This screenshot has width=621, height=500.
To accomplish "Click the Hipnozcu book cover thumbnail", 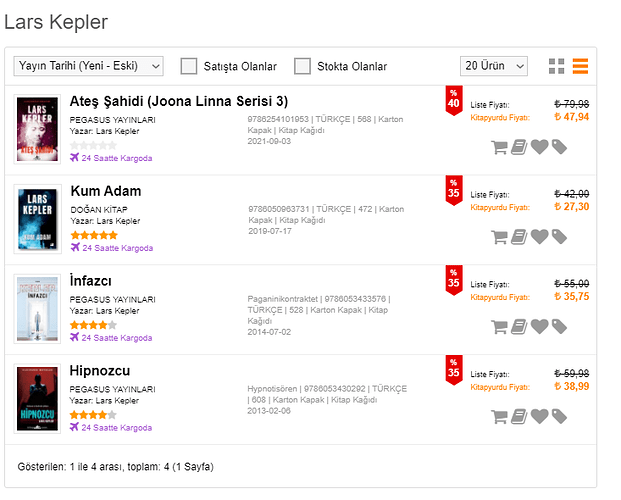I will pos(36,398).
